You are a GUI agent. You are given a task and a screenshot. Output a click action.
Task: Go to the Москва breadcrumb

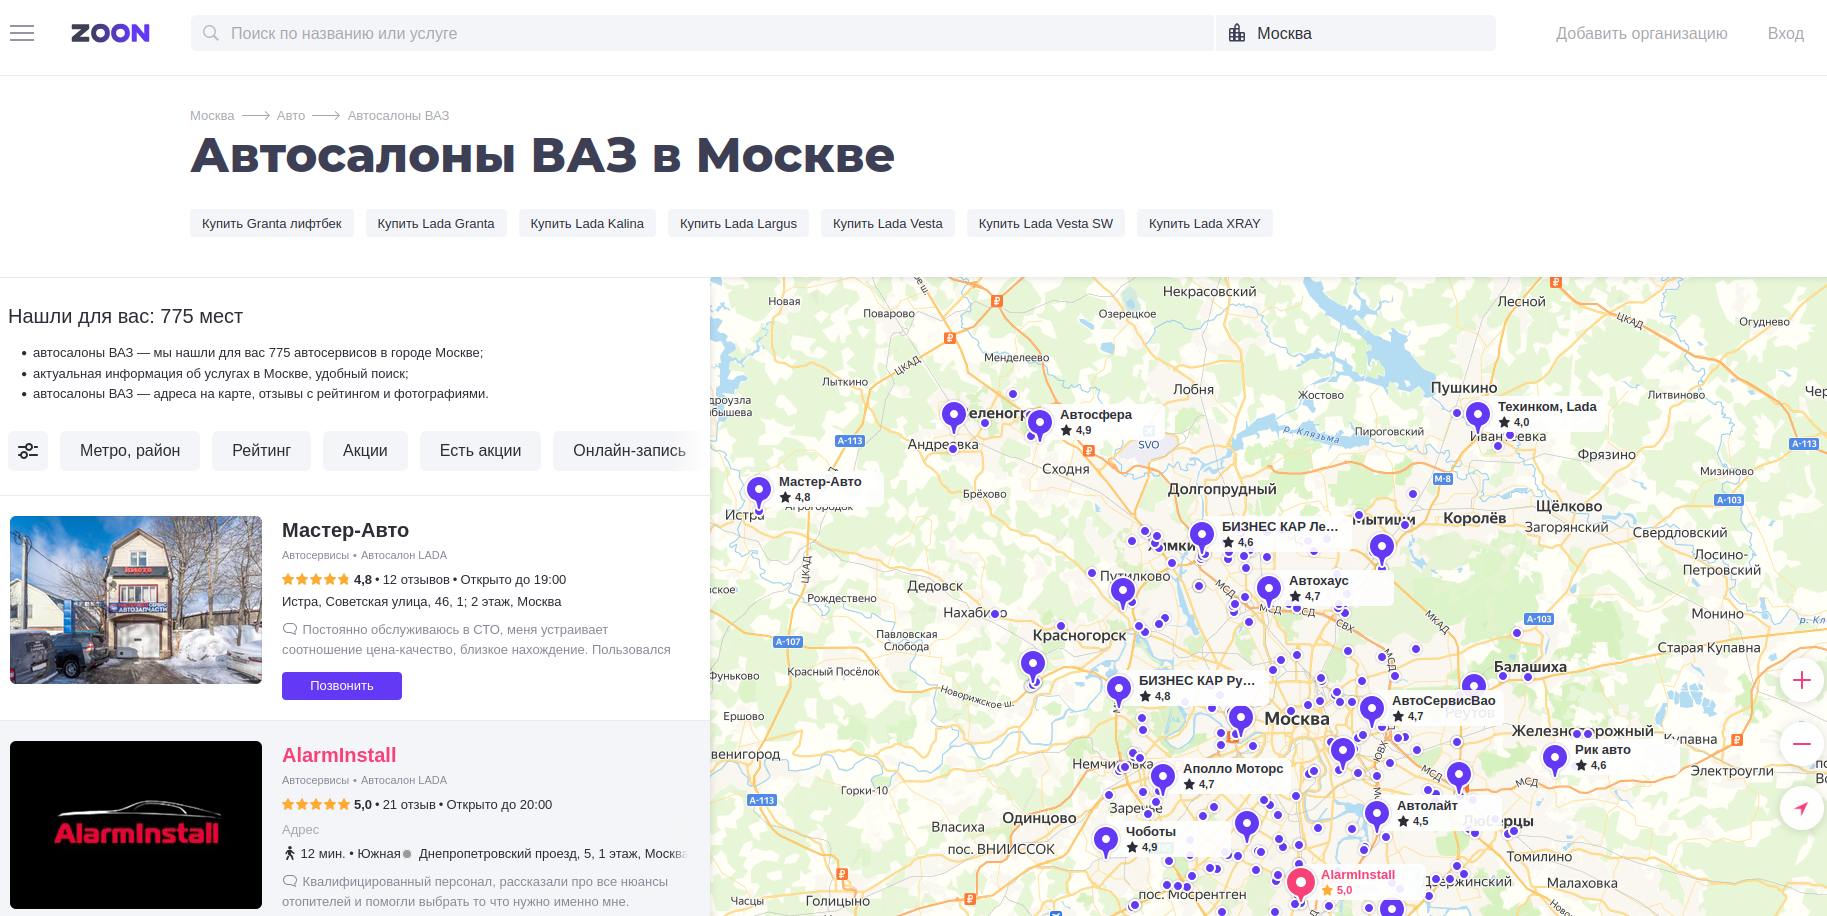(212, 116)
